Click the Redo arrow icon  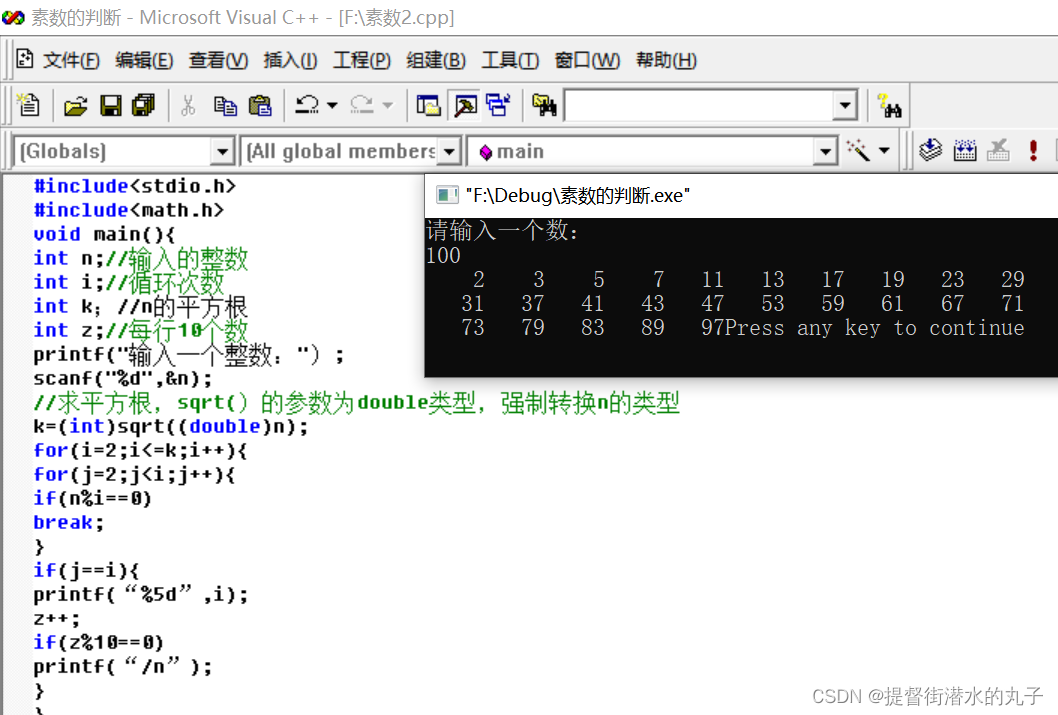pos(362,105)
